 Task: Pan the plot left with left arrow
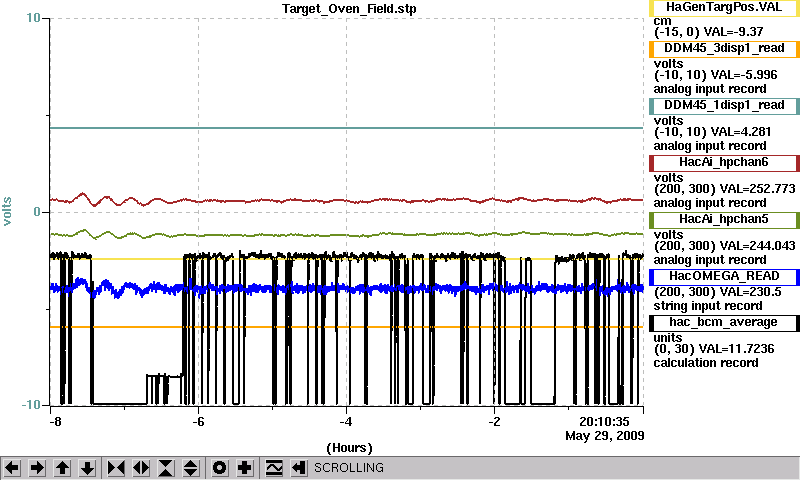tap(12, 468)
